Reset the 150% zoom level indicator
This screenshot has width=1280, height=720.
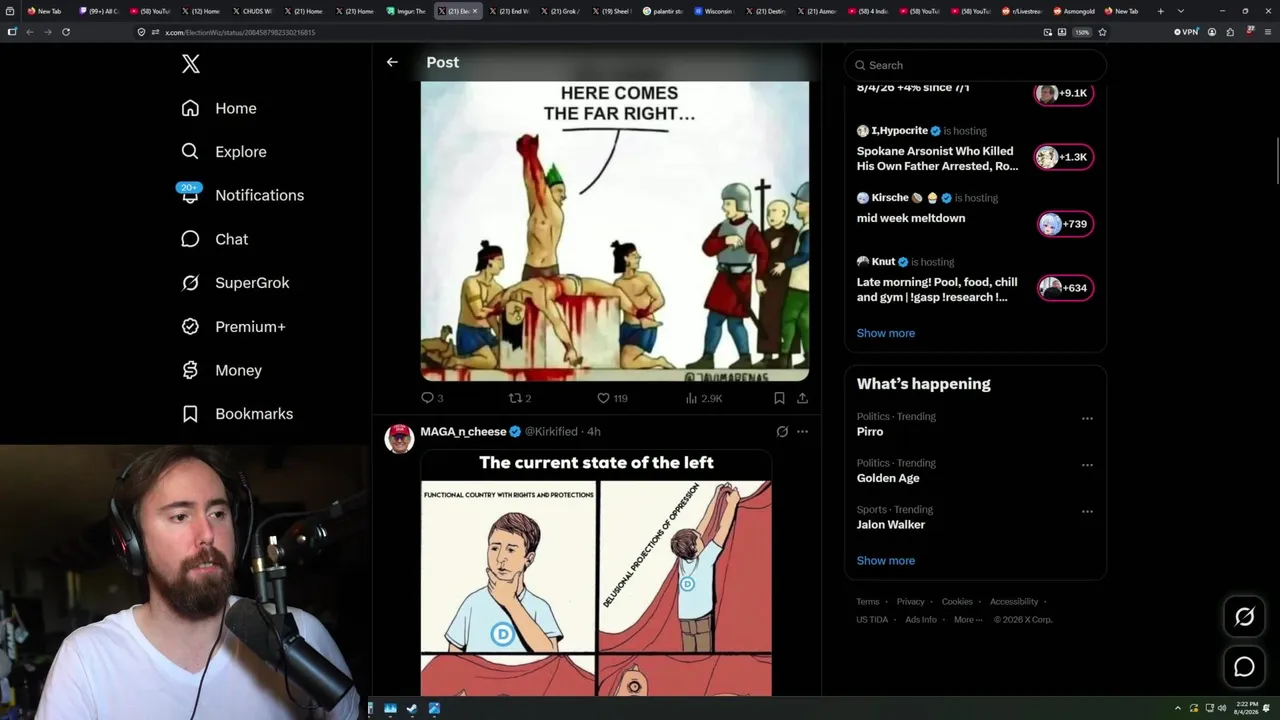[1082, 32]
